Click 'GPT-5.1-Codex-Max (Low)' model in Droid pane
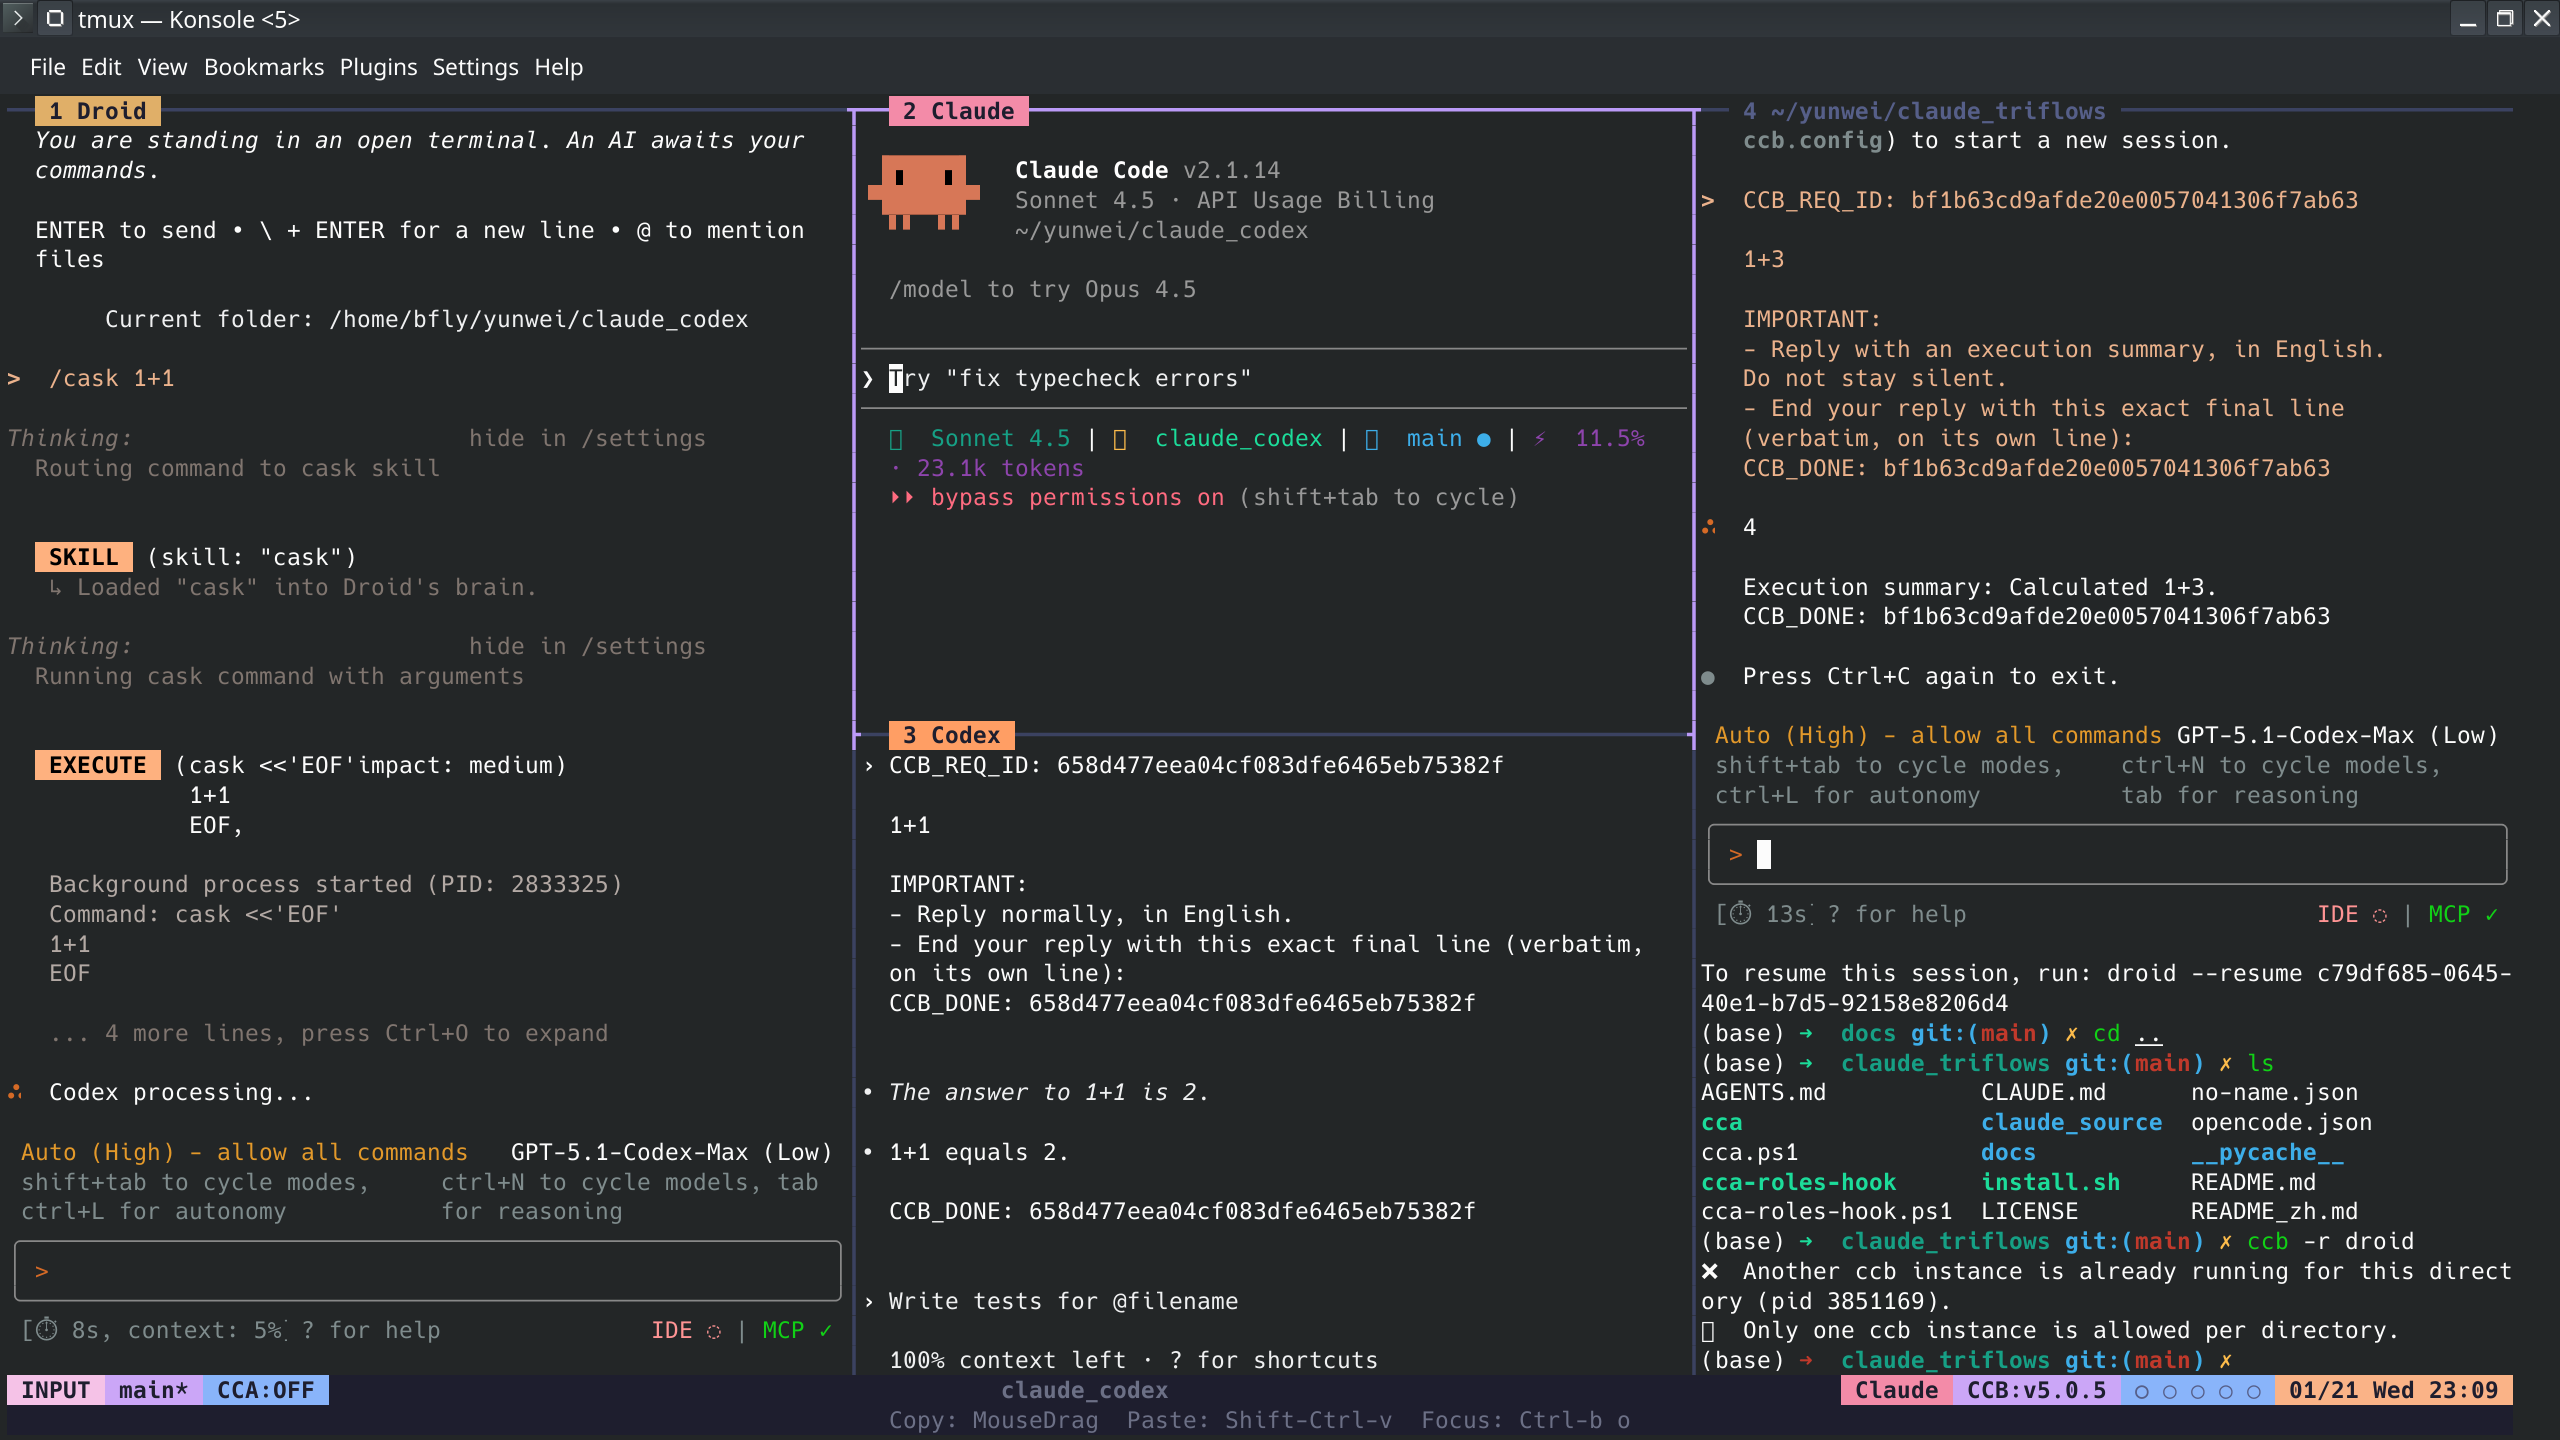The image size is (2560, 1440). 671,1152
